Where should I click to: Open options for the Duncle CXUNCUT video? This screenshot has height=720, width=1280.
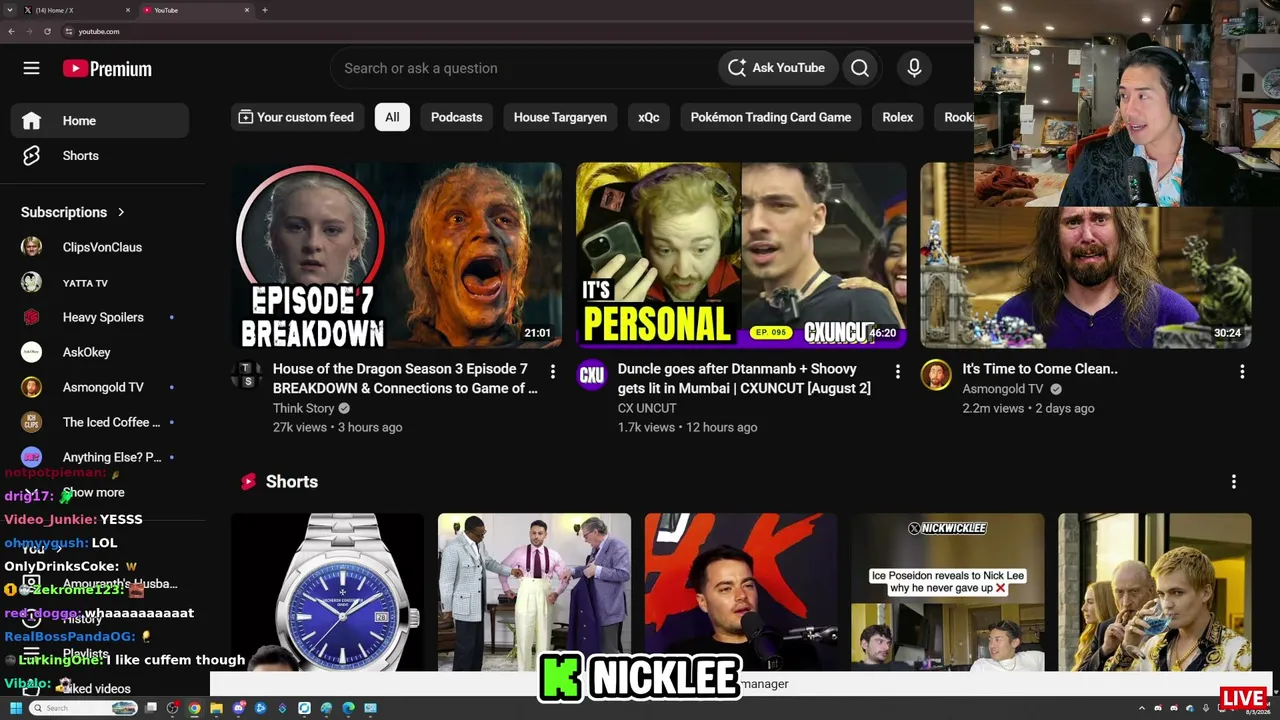[x=897, y=372]
